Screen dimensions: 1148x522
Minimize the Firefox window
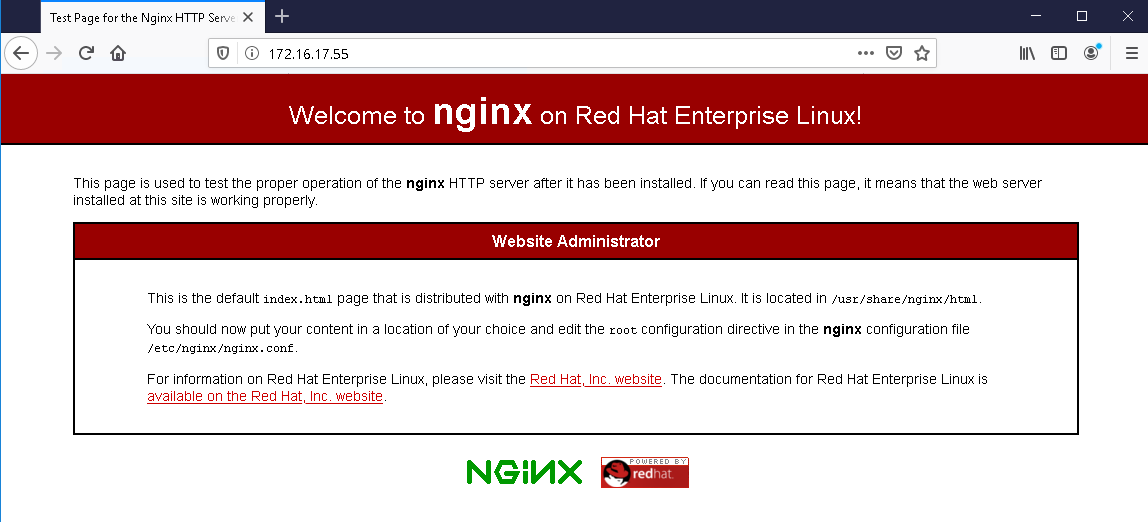(1036, 16)
